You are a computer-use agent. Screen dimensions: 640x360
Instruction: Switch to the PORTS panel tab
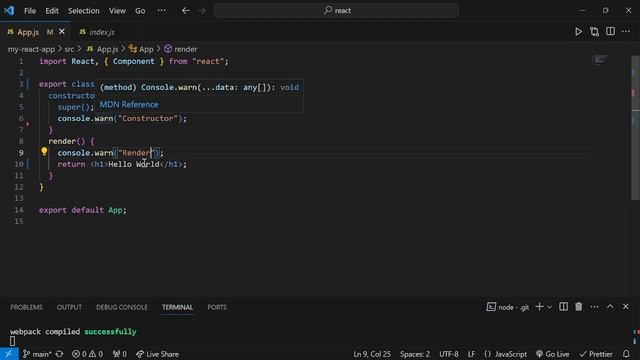(x=217, y=307)
